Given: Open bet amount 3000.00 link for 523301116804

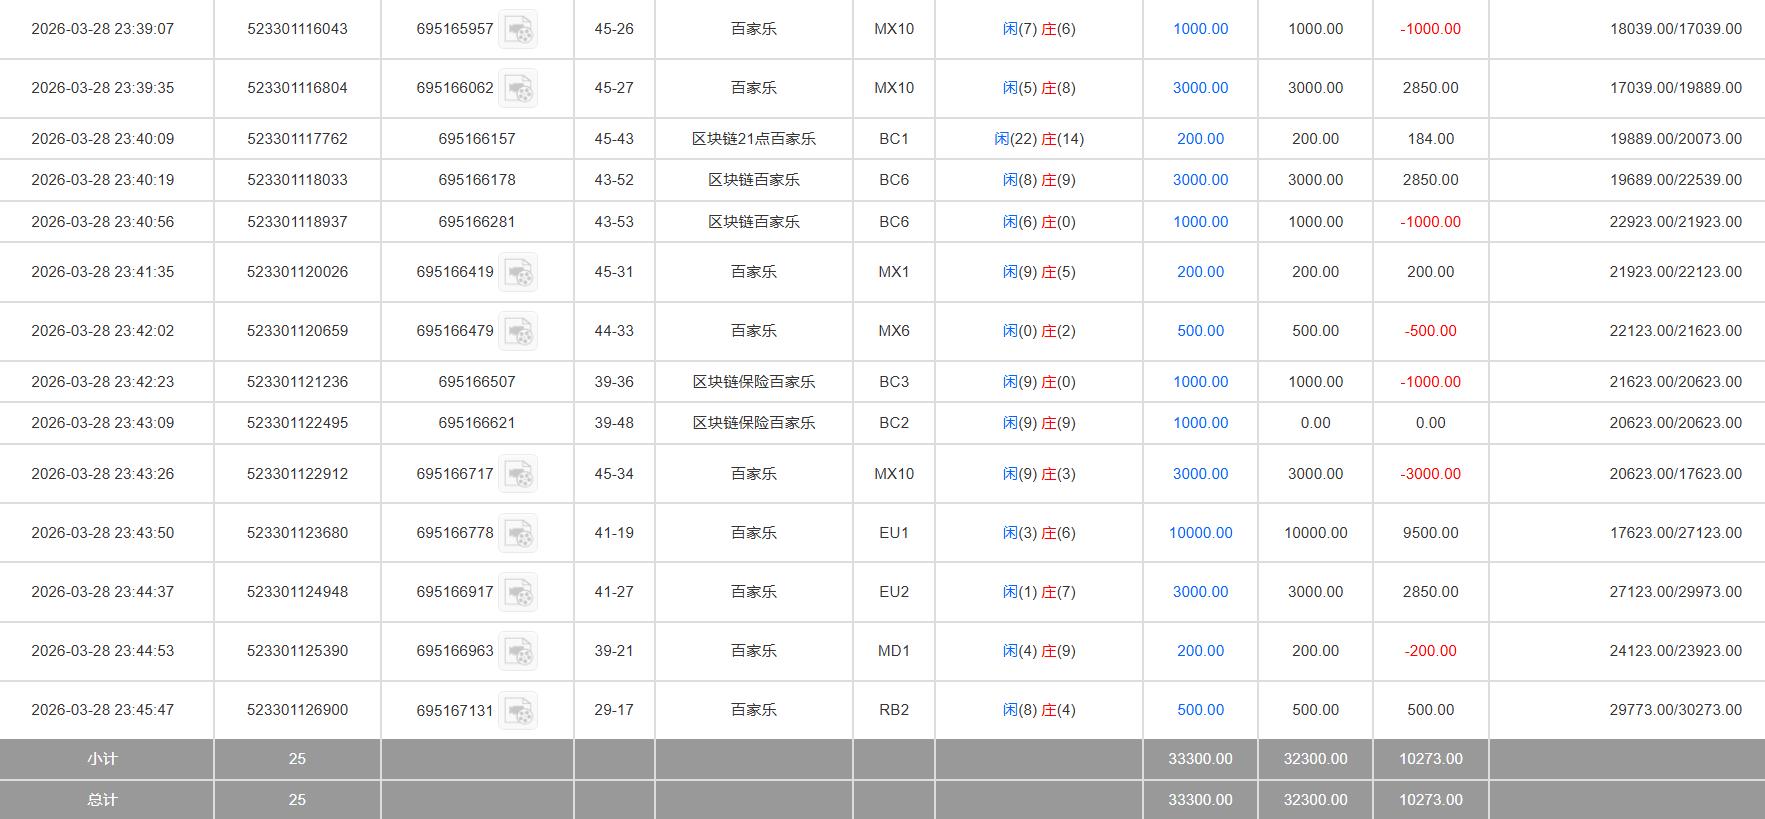Looking at the screenshot, I should [1200, 88].
